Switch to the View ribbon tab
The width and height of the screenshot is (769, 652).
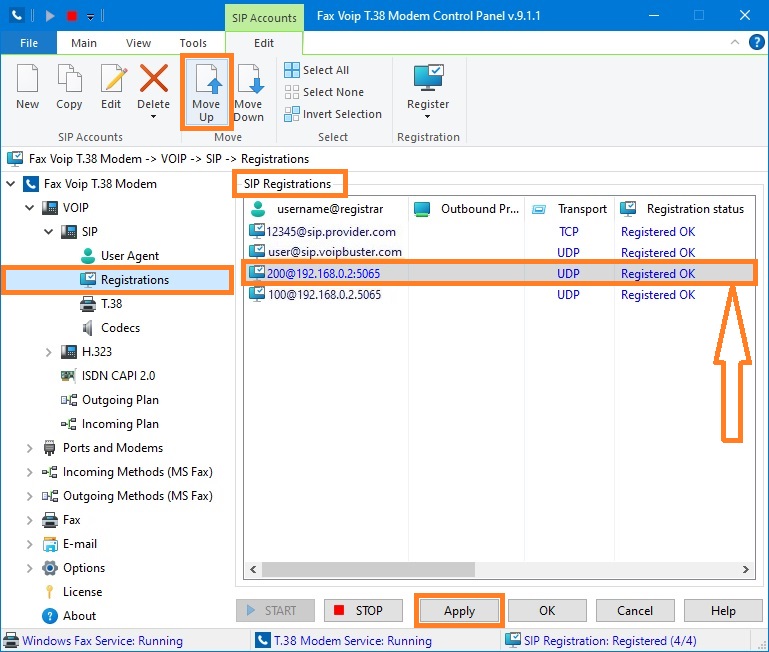click(x=138, y=43)
